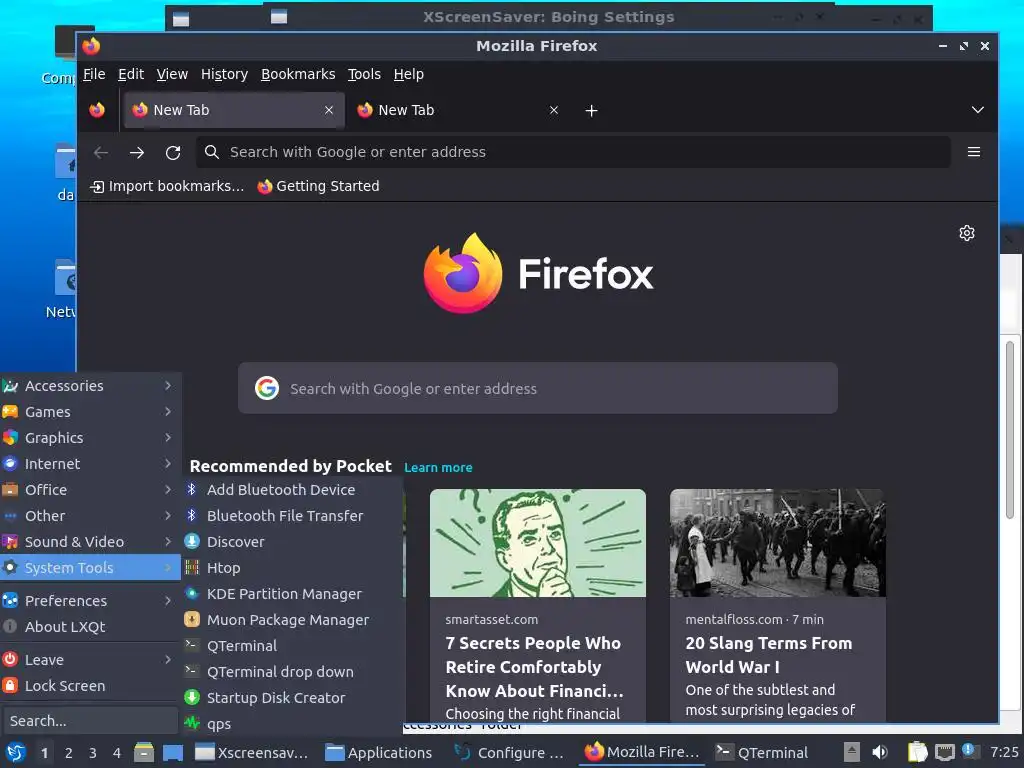Switch to virtual desktop 4
Viewport: 1024px width, 768px height.
(117, 753)
